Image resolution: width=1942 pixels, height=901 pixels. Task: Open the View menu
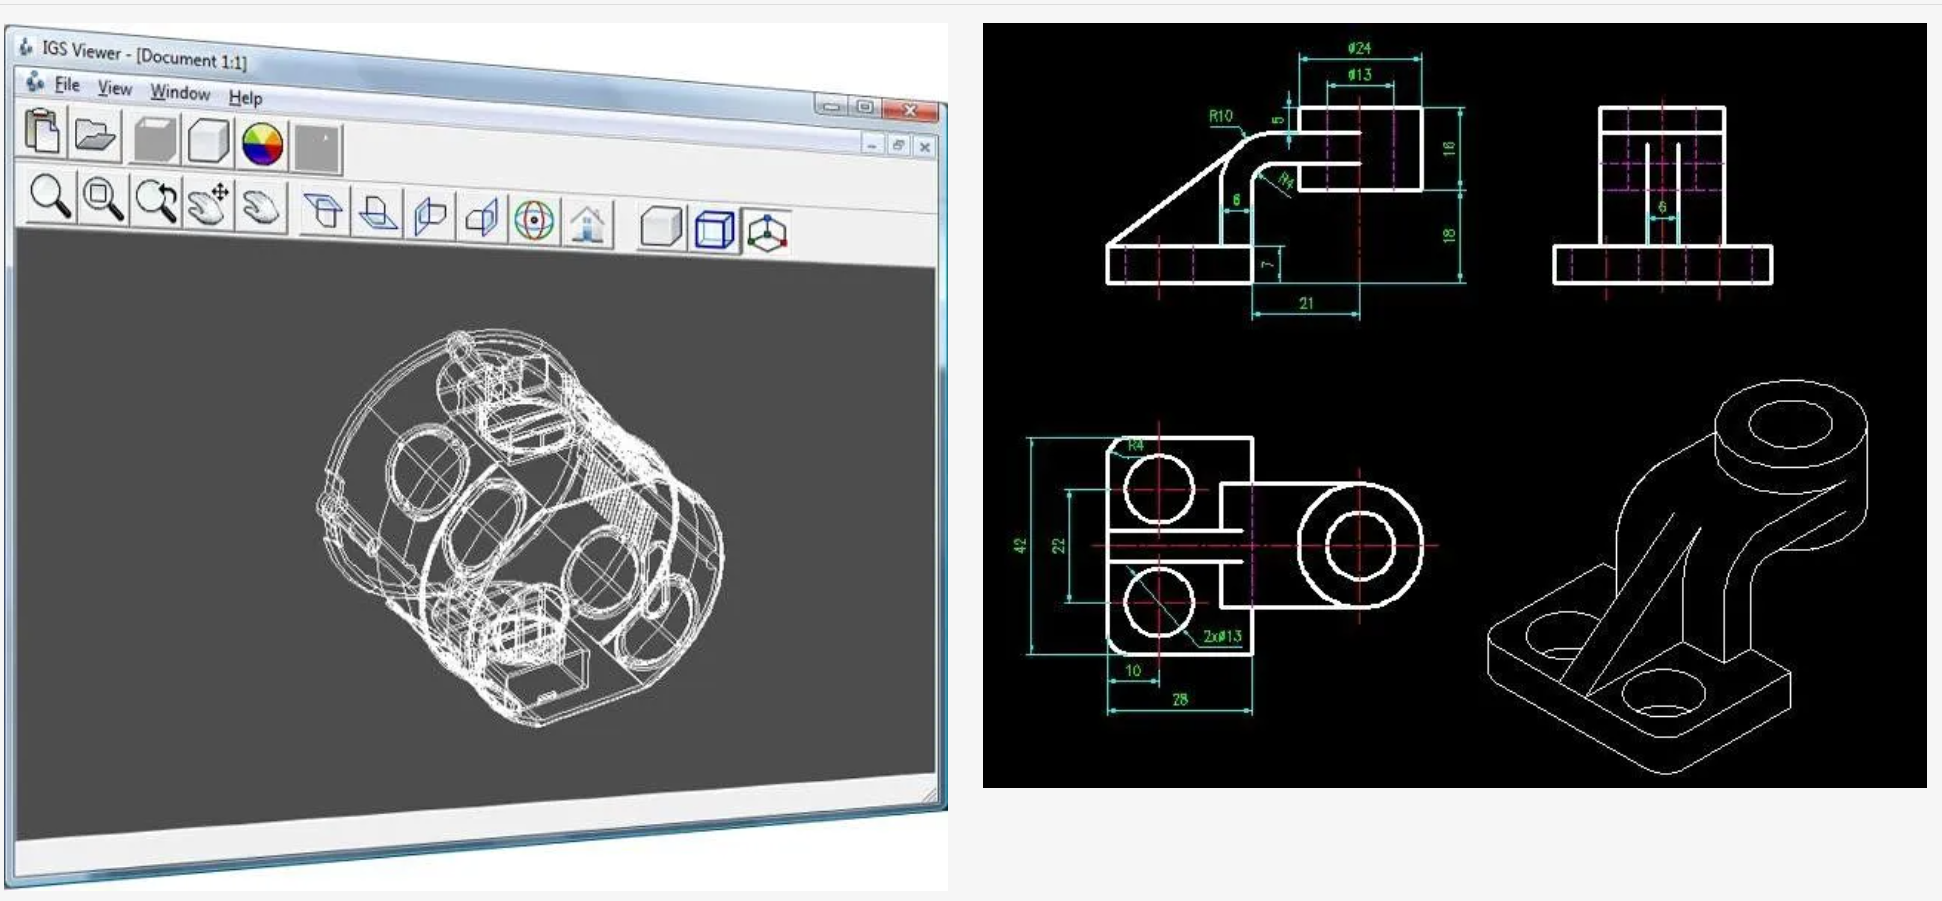114,89
